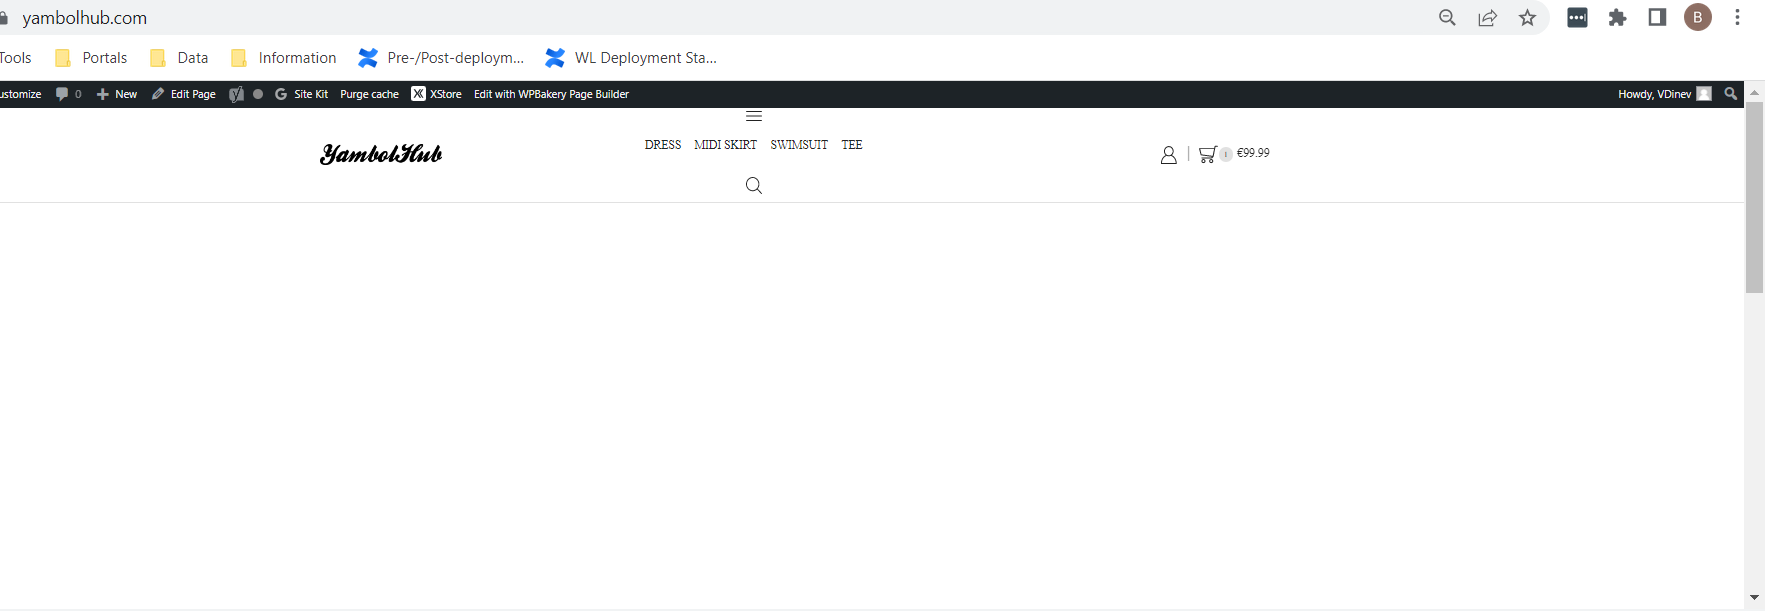Open the site search magnifier icon
Screen dimensions: 1765x611
(754, 185)
